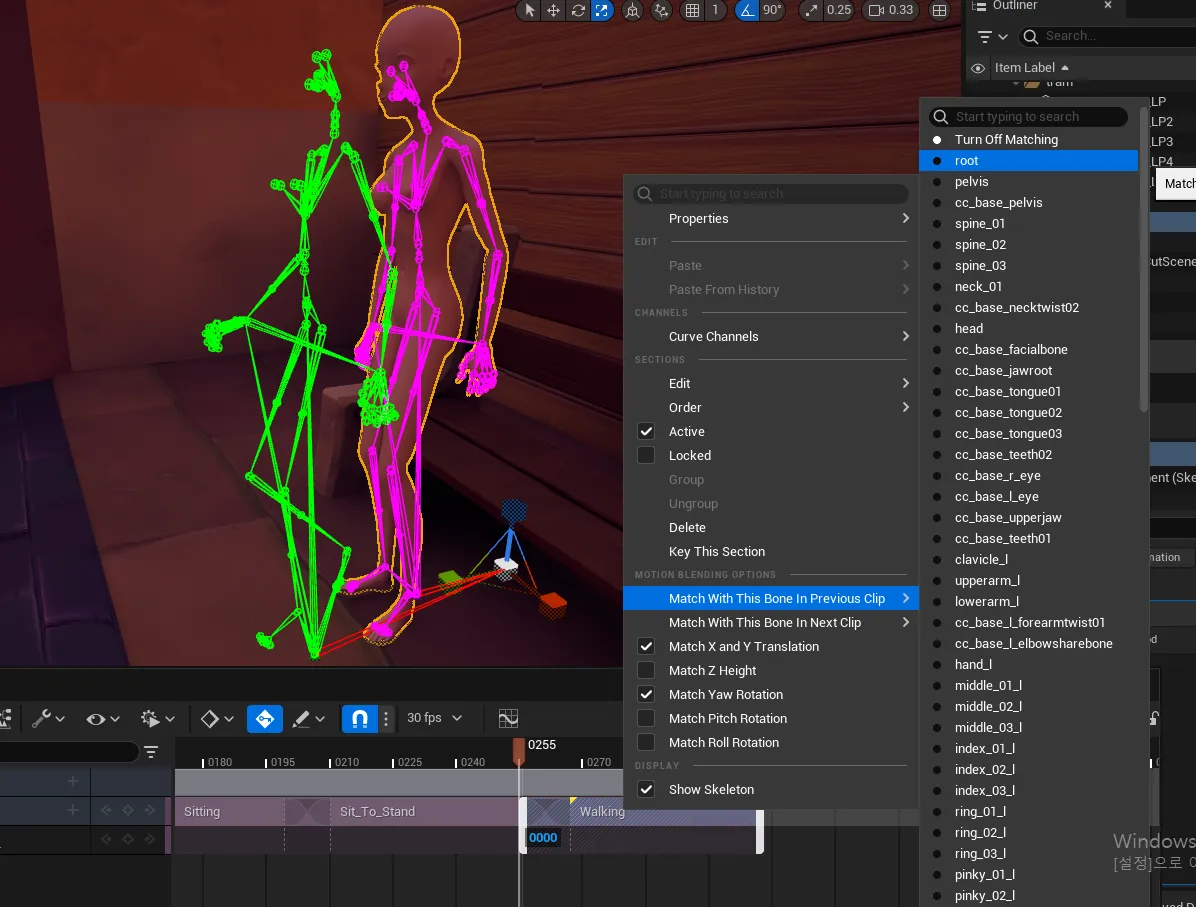Select the pelvis bone entry
Viewport: 1196px width, 907px height.
(1029, 182)
